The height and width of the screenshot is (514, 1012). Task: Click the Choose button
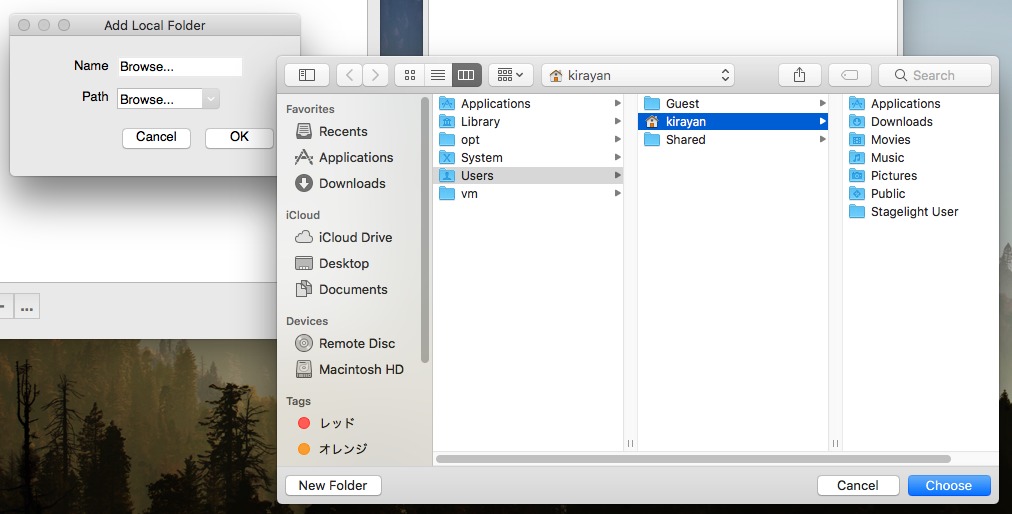[949, 486]
